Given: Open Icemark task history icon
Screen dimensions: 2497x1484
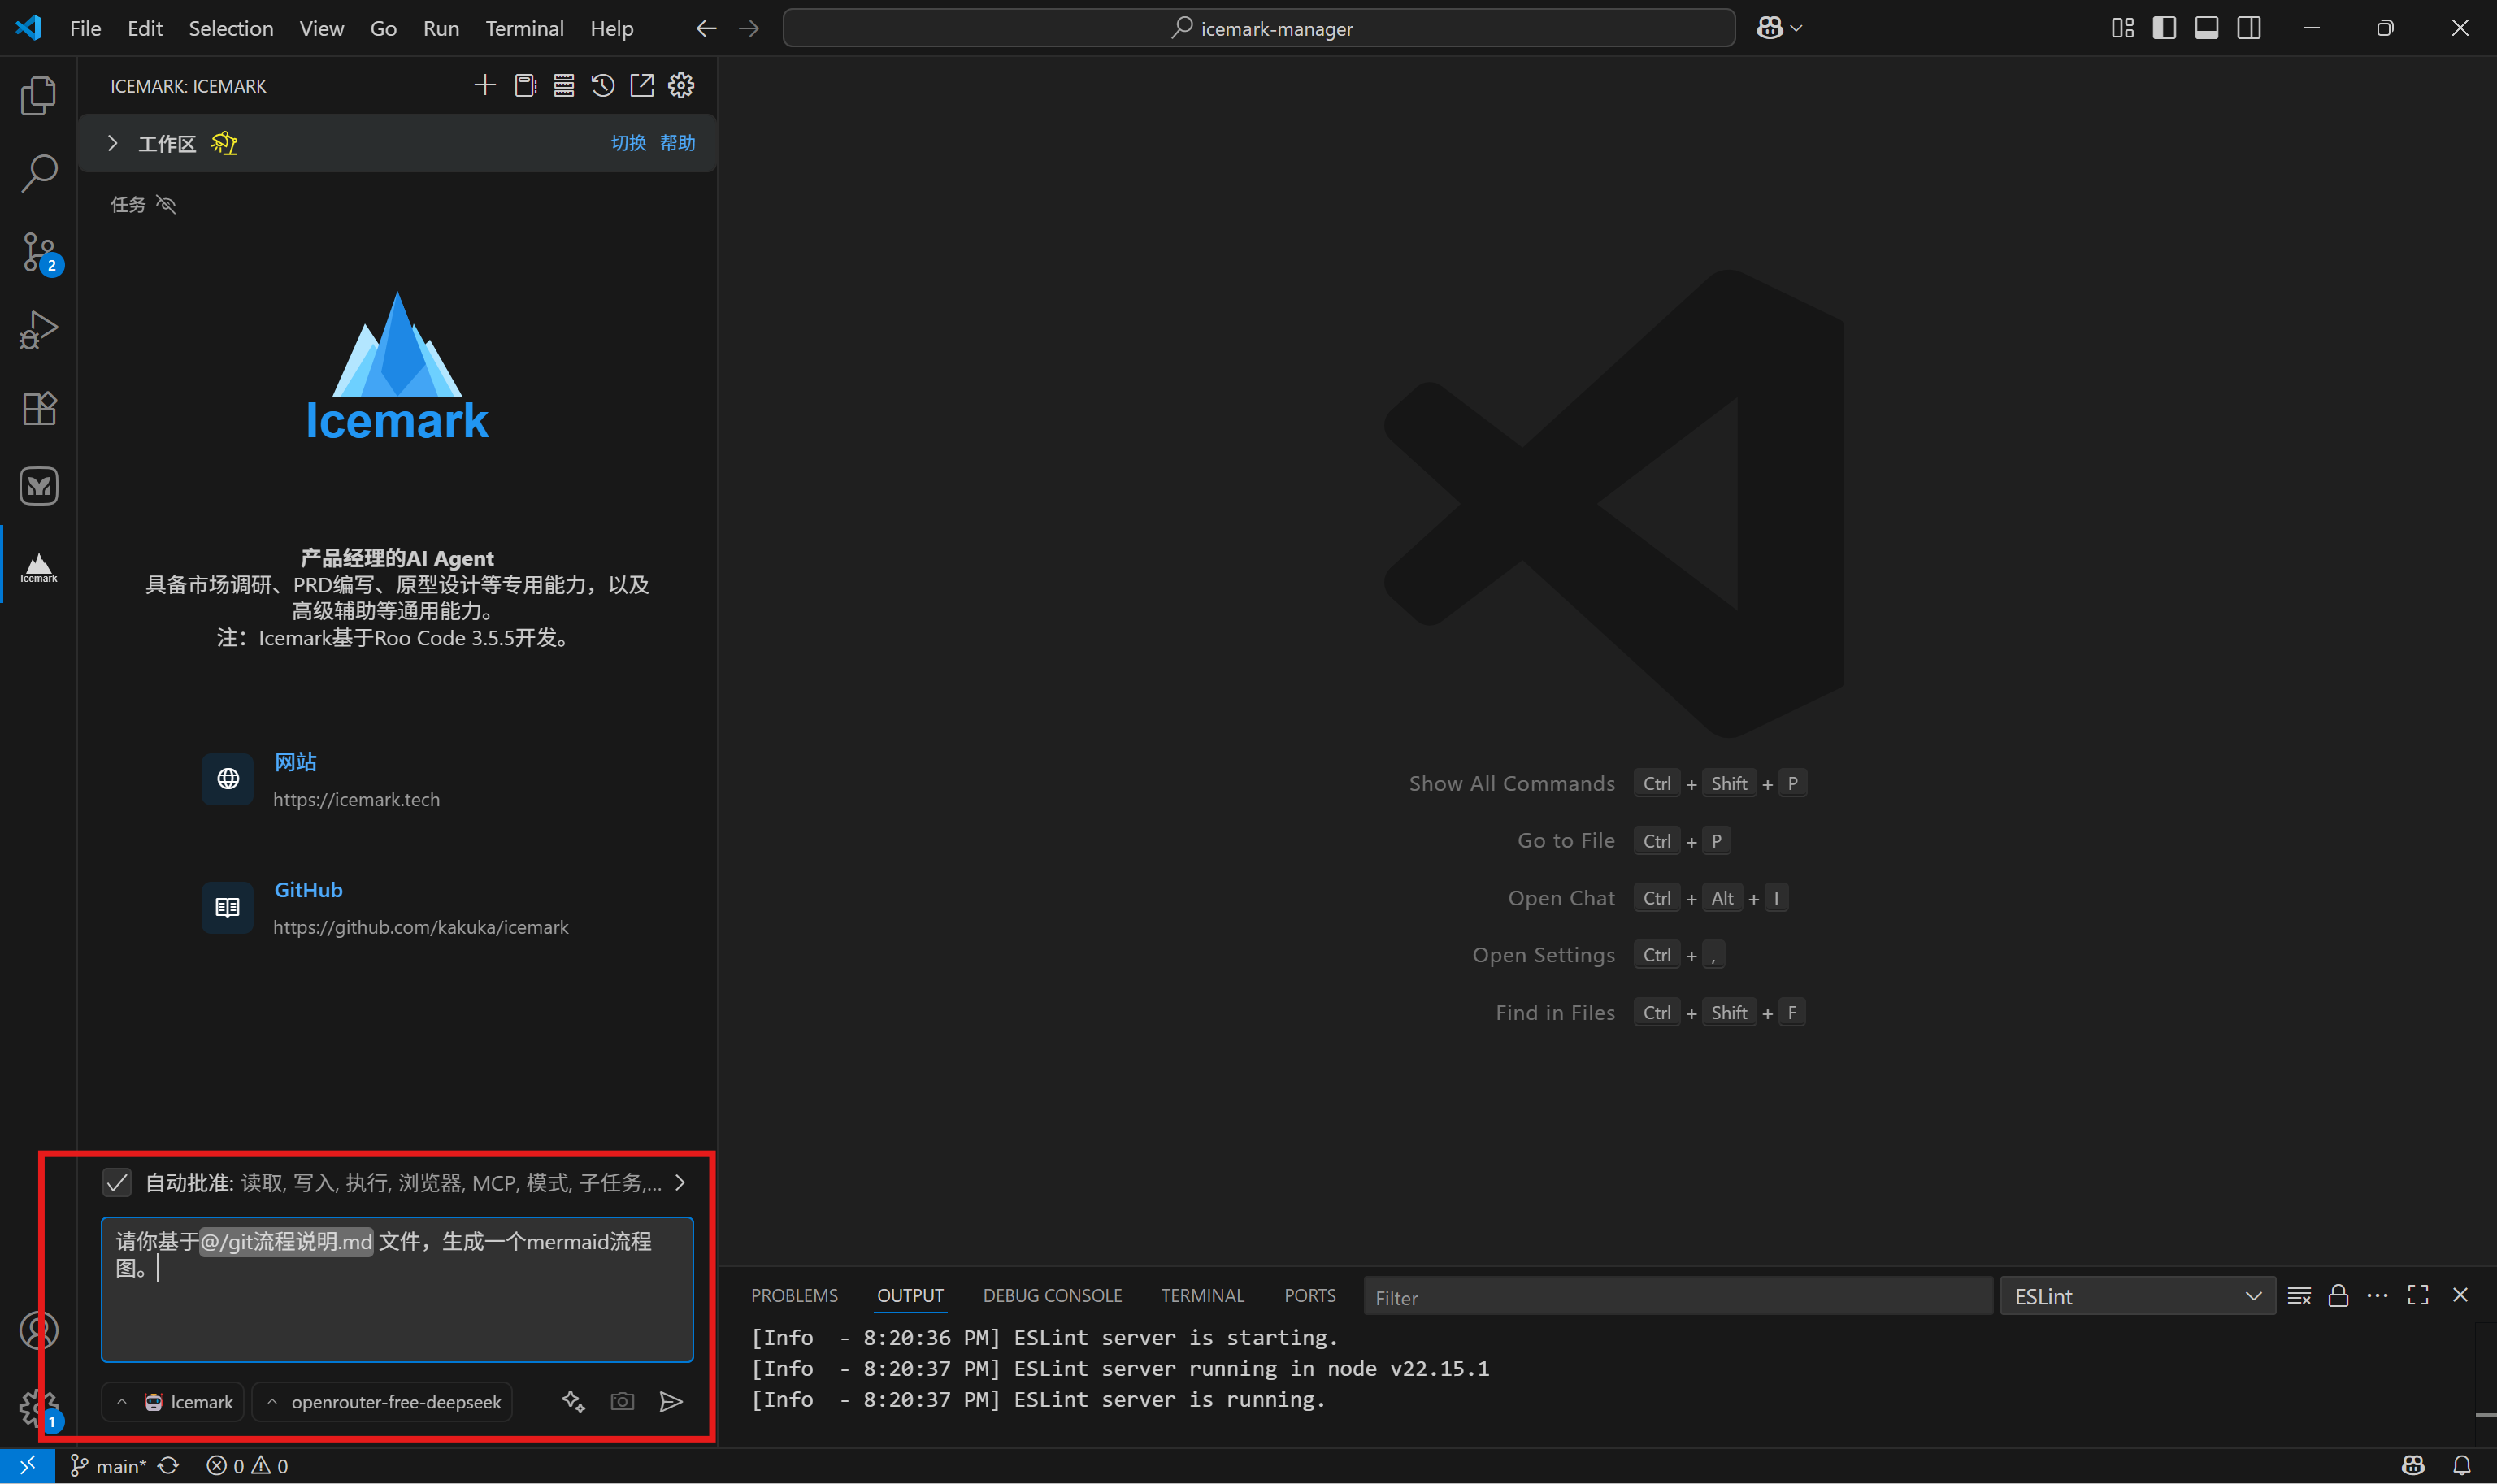Looking at the screenshot, I should [603, 86].
